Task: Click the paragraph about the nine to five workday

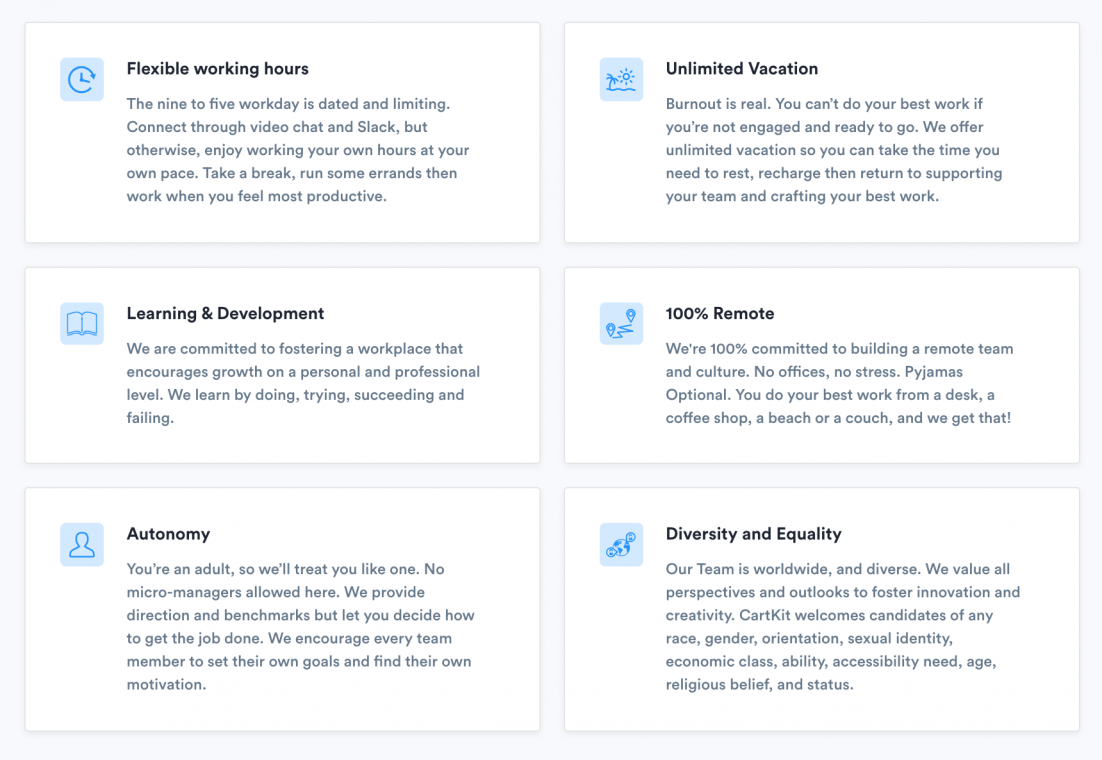Action: coord(298,150)
